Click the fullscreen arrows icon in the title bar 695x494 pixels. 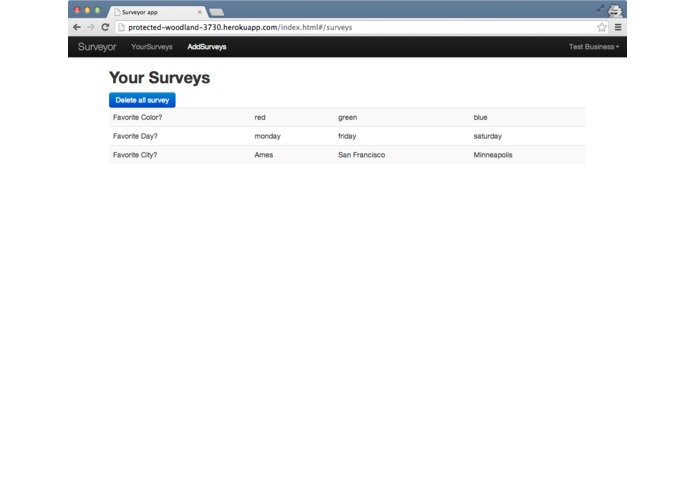(600, 9)
